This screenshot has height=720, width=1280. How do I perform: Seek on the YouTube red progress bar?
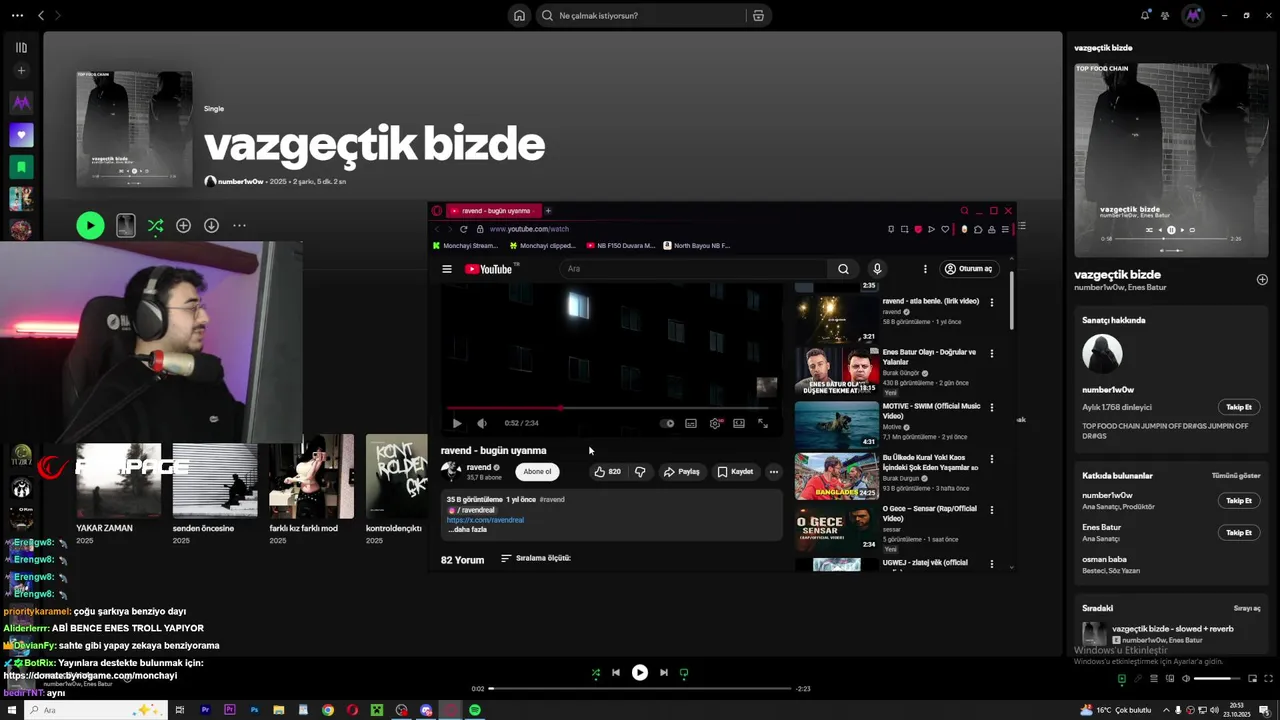click(608, 408)
